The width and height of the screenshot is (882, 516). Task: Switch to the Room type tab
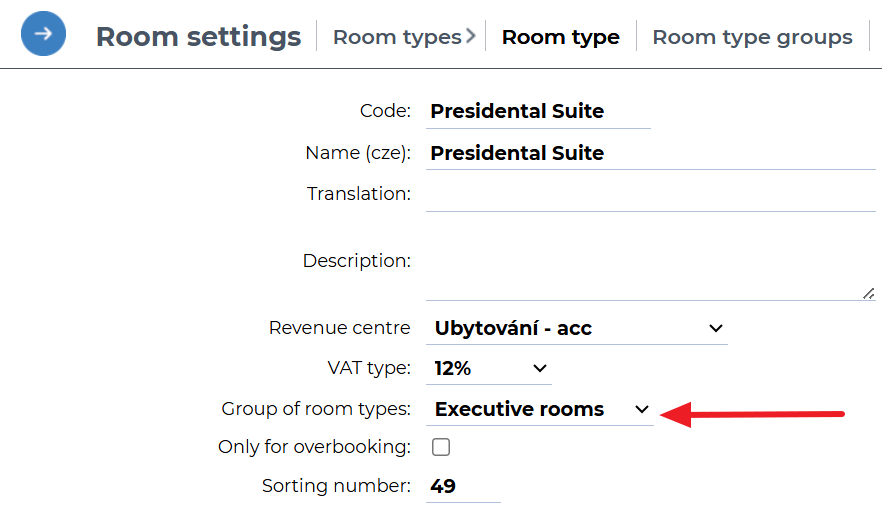pyautogui.click(x=560, y=37)
